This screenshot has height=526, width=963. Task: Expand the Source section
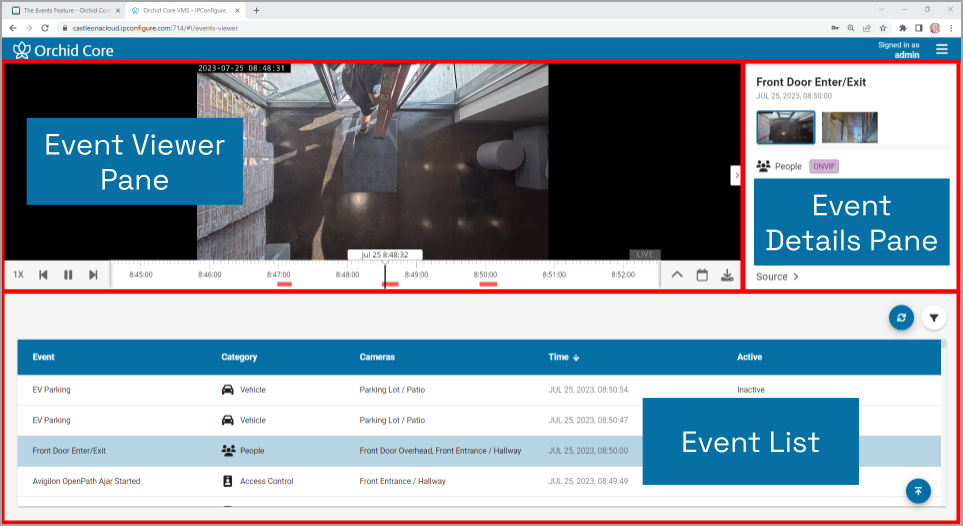(777, 277)
